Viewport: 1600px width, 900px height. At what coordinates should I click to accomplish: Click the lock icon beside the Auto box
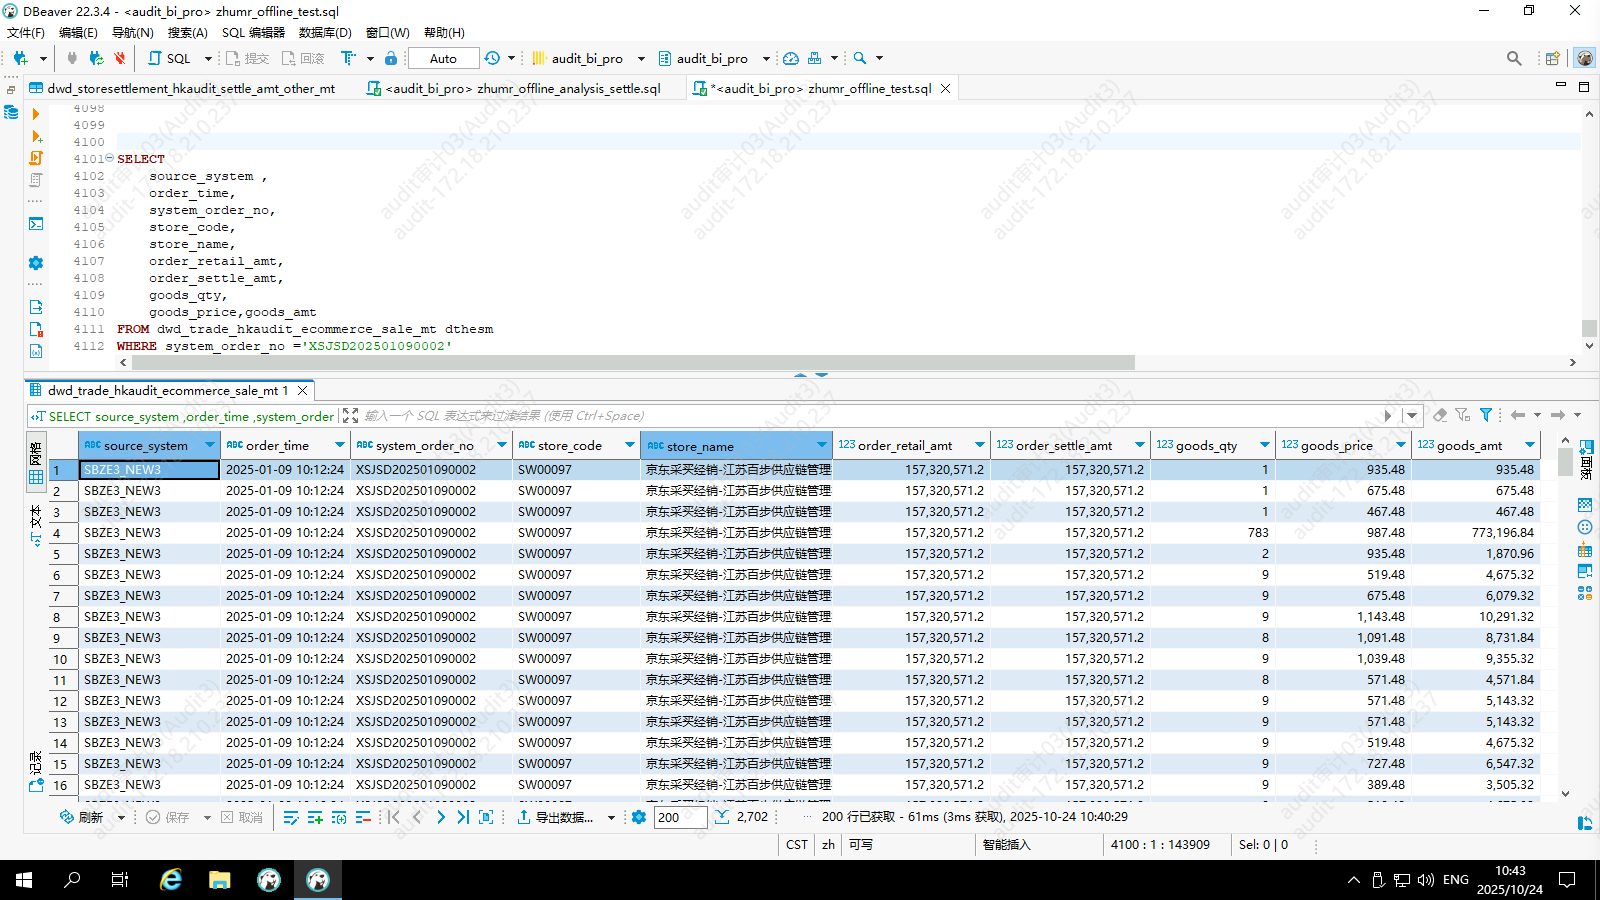pyautogui.click(x=391, y=59)
